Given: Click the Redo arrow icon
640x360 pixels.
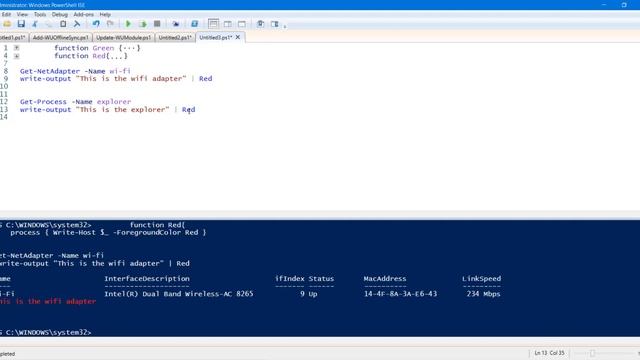Looking at the screenshot, I should click(110, 24).
